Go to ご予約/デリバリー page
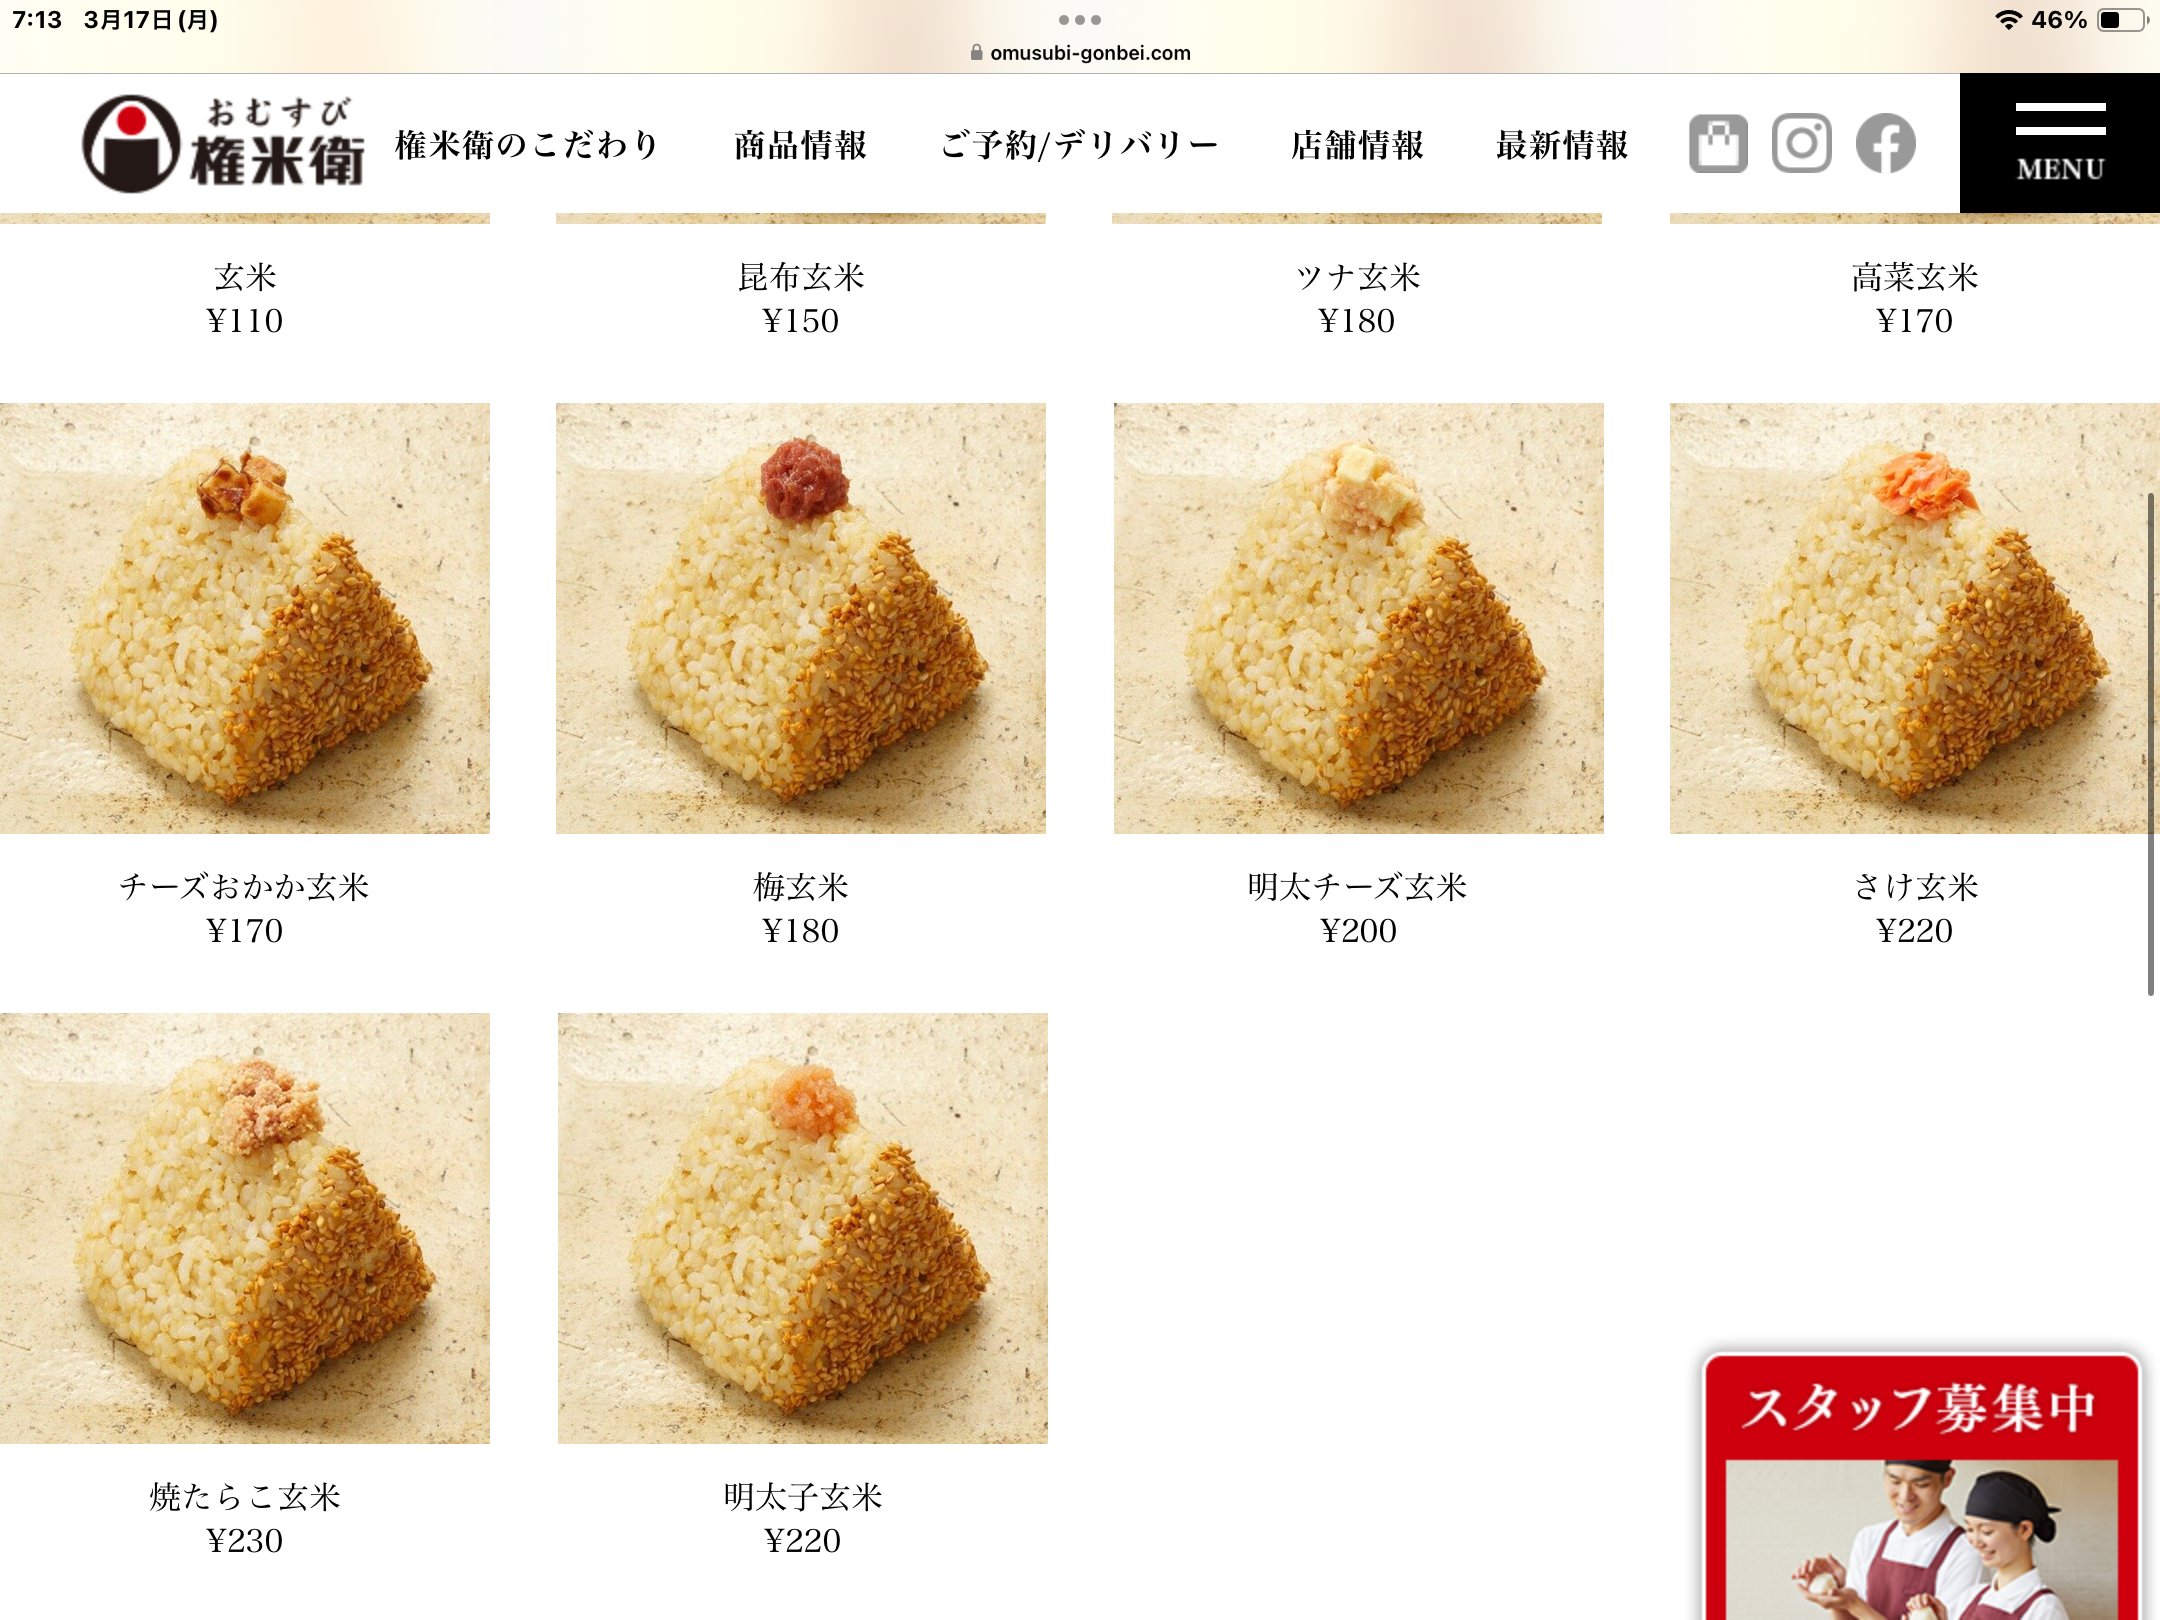This screenshot has height=1620, width=2160. point(1079,145)
